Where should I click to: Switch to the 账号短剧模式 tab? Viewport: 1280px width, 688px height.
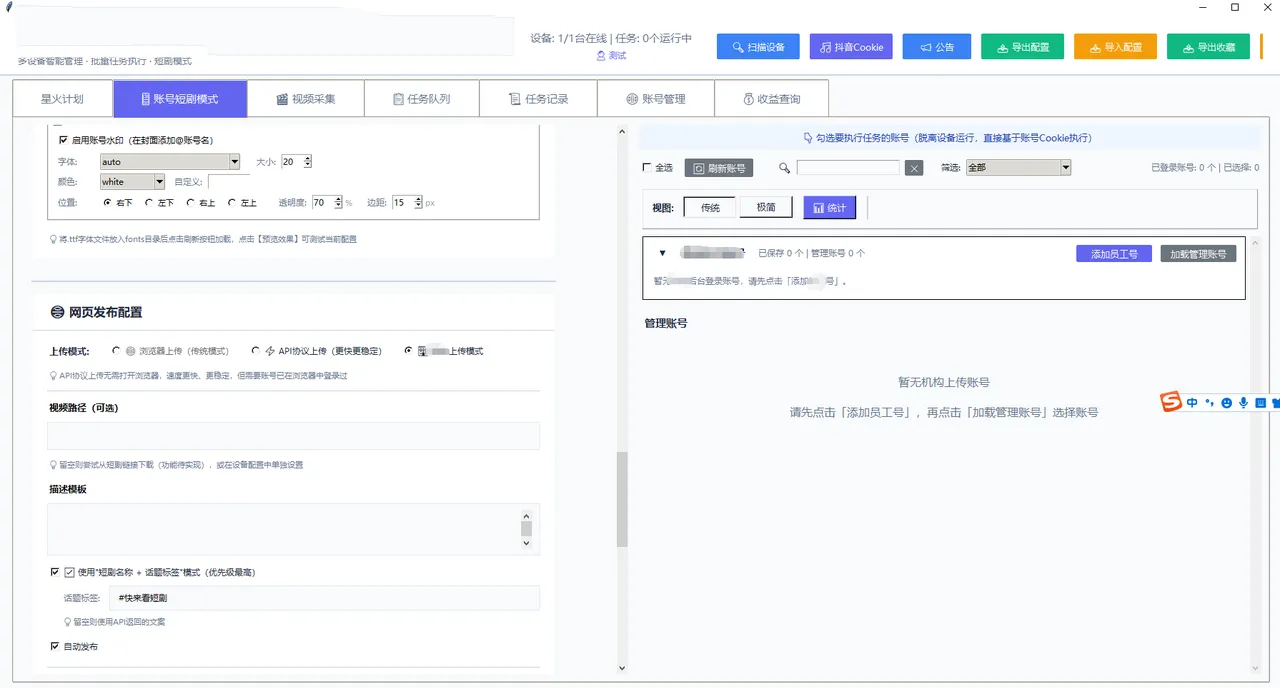(180, 99)
